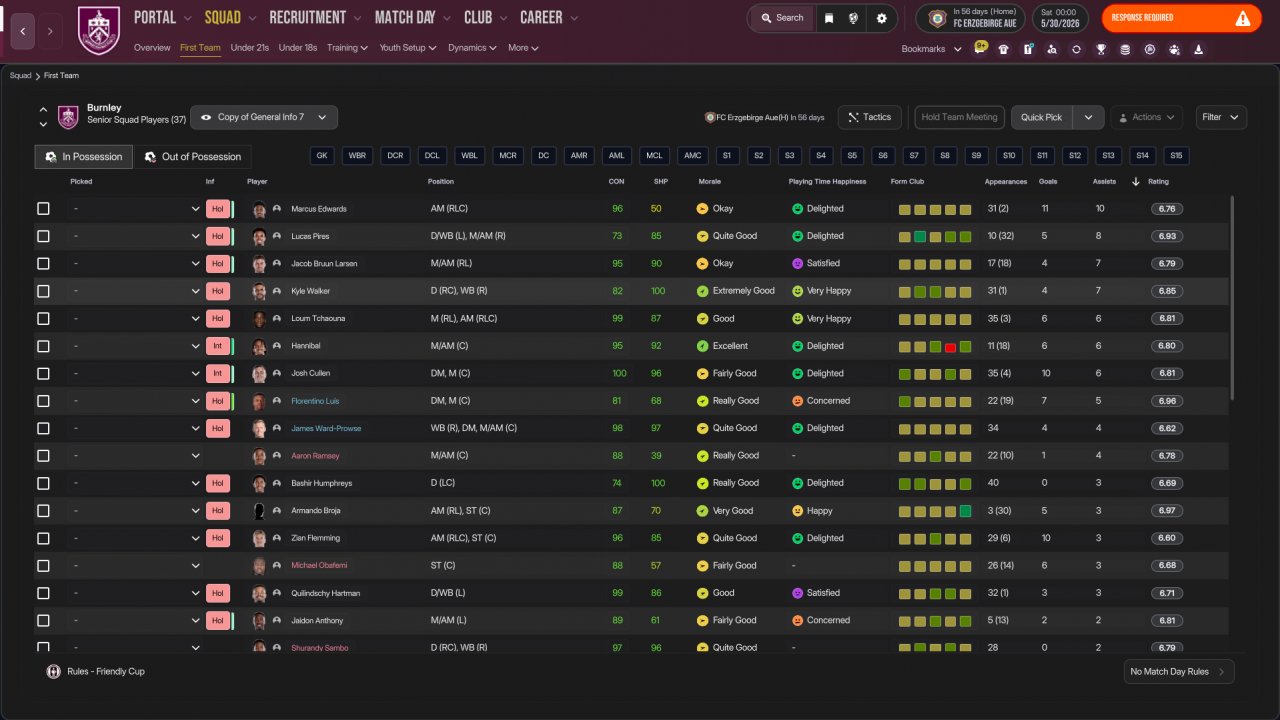
Task: Open the tactics board shortcut icon
Action: tap(1028, 49)
